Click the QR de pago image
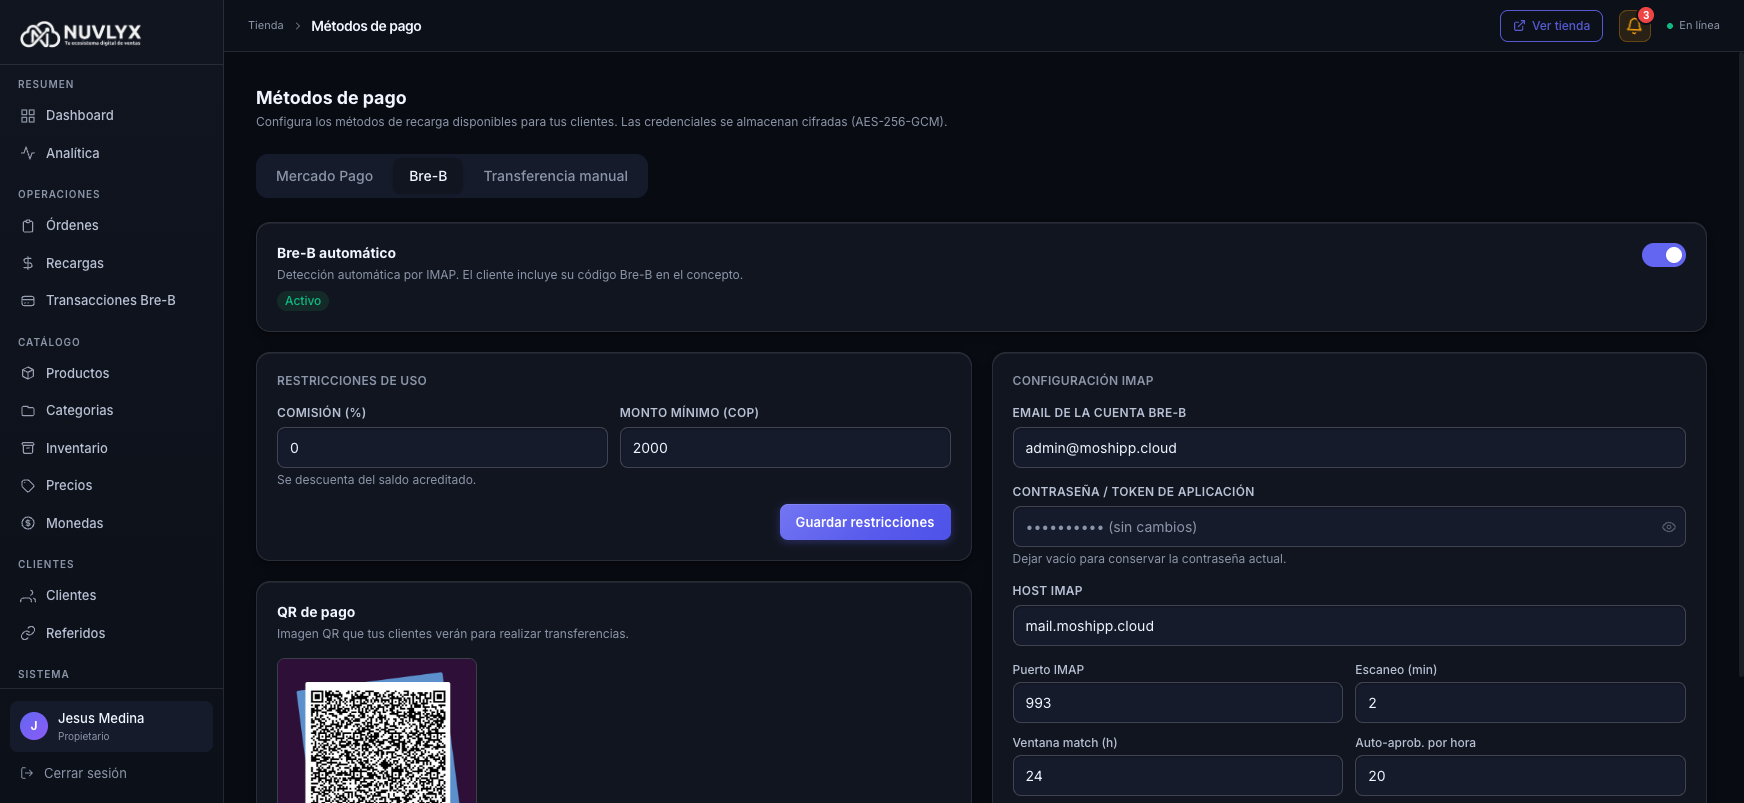1744x803 pixels. [x=377, y=732]
